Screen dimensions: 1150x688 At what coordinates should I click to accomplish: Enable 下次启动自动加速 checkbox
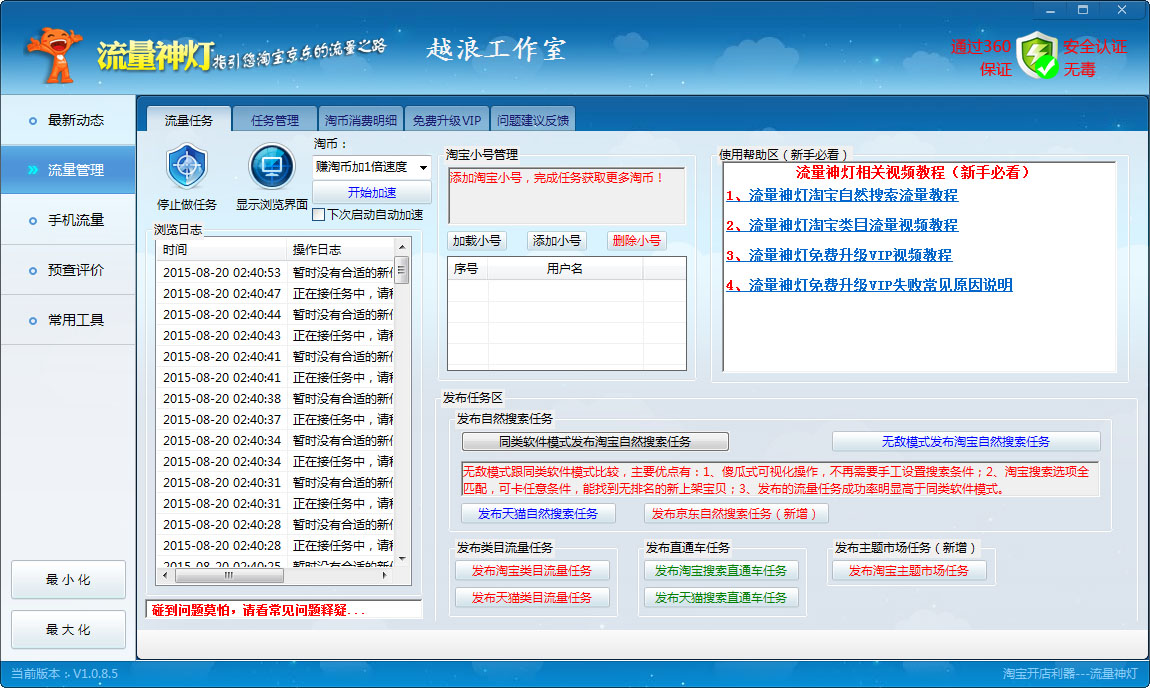[x=319, y=215]
